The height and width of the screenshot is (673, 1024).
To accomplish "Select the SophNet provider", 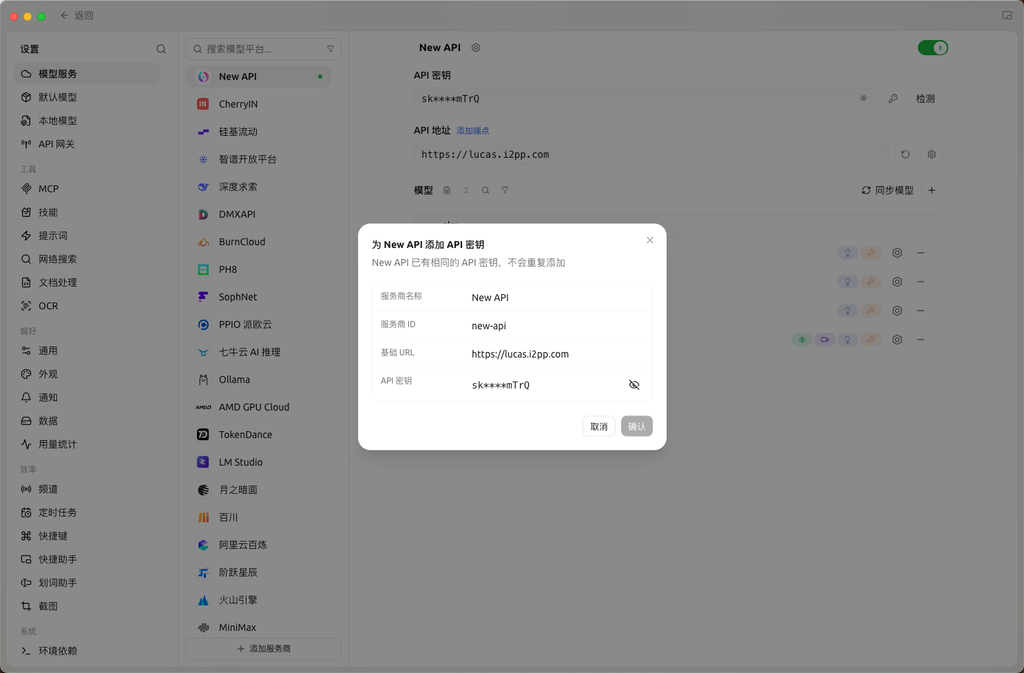I will click(258, 296).
